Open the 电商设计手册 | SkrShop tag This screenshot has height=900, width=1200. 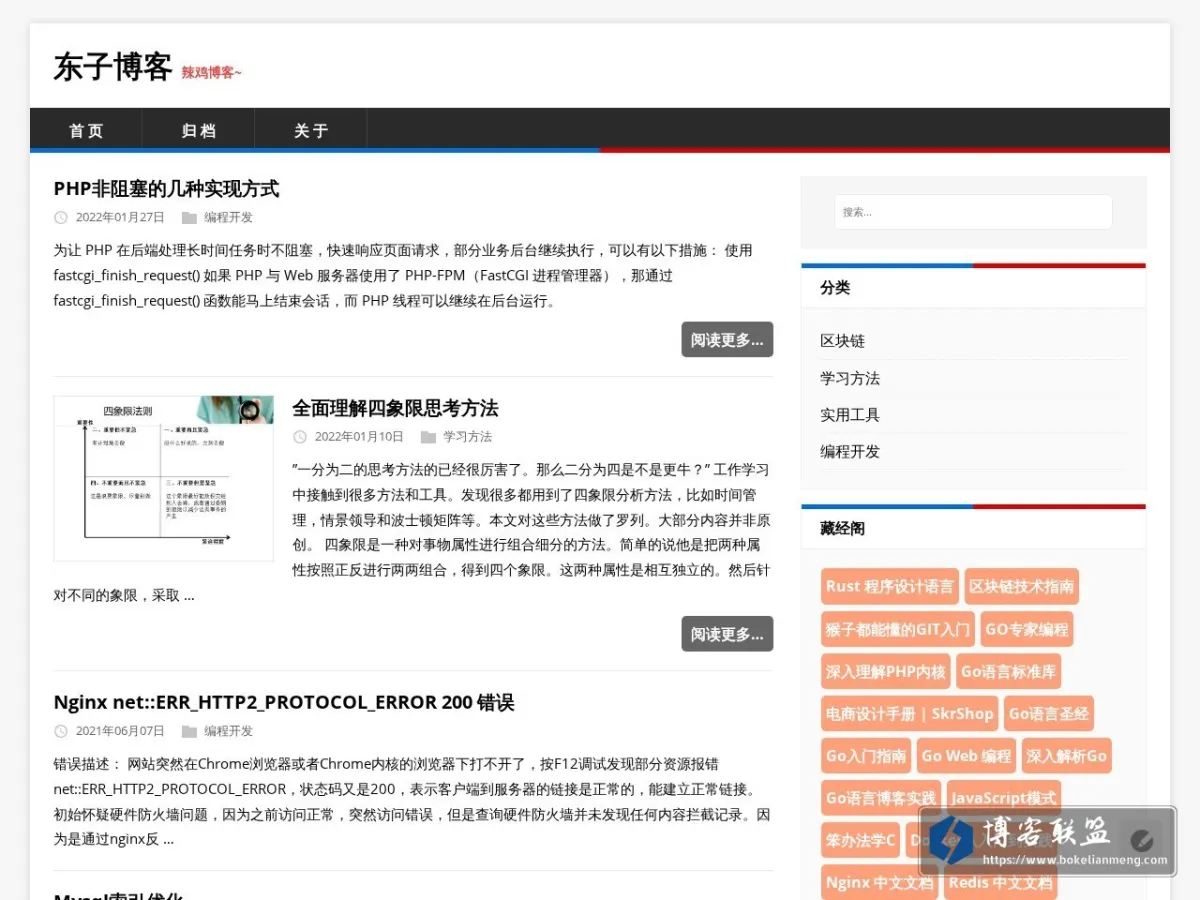click(x=909, y=714)
